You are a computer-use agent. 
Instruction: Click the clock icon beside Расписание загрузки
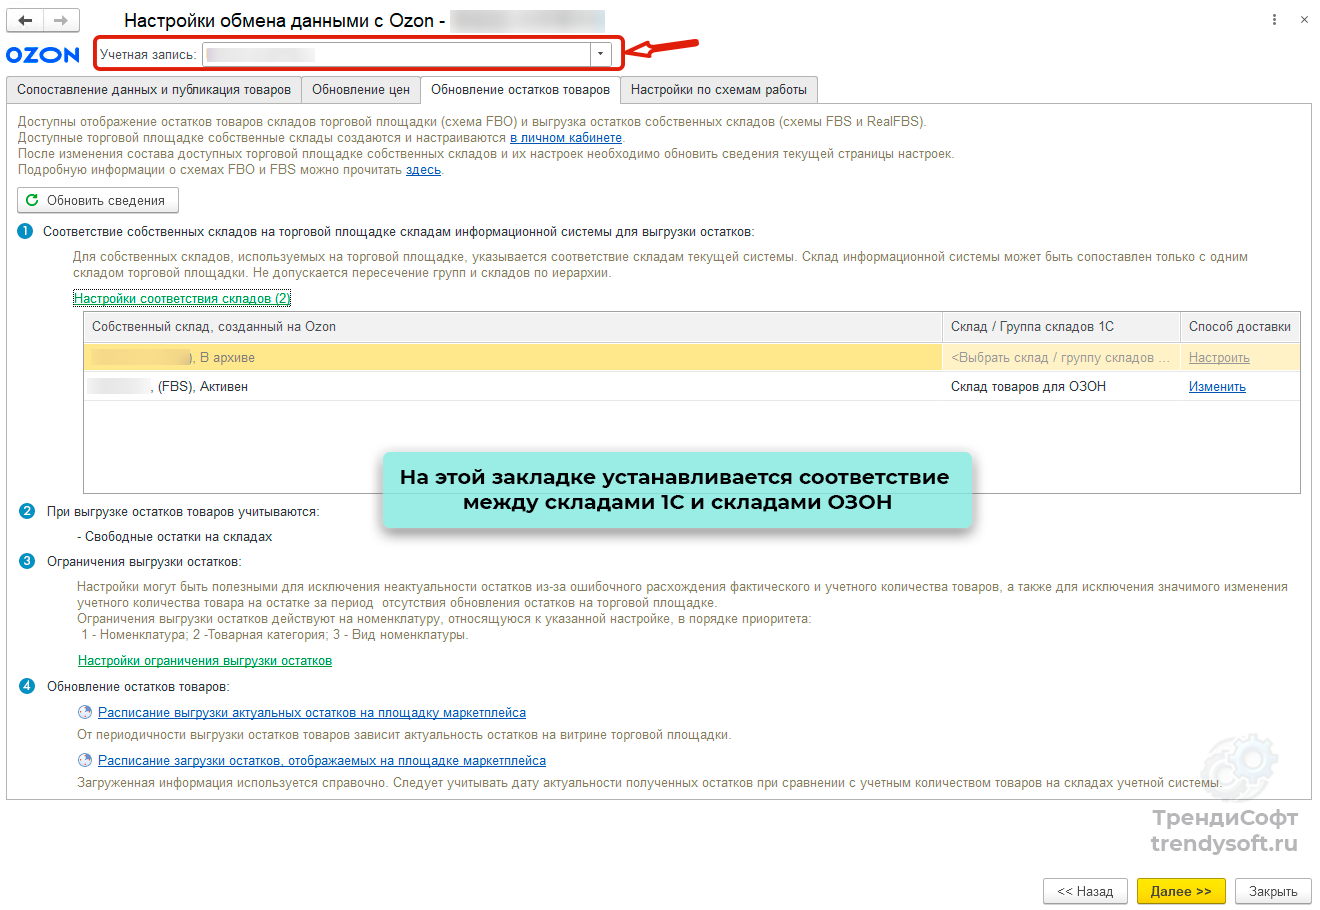85,760
